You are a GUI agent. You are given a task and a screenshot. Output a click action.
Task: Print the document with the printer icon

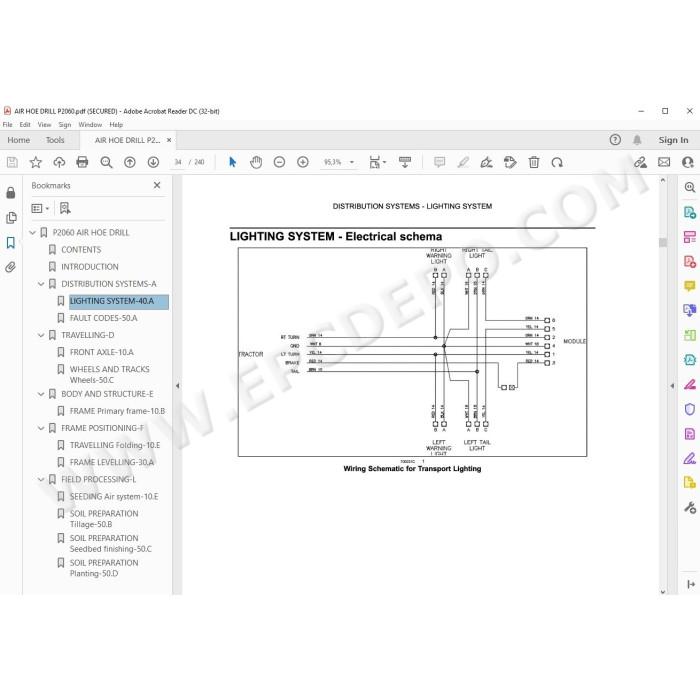(x=82, y=162)
